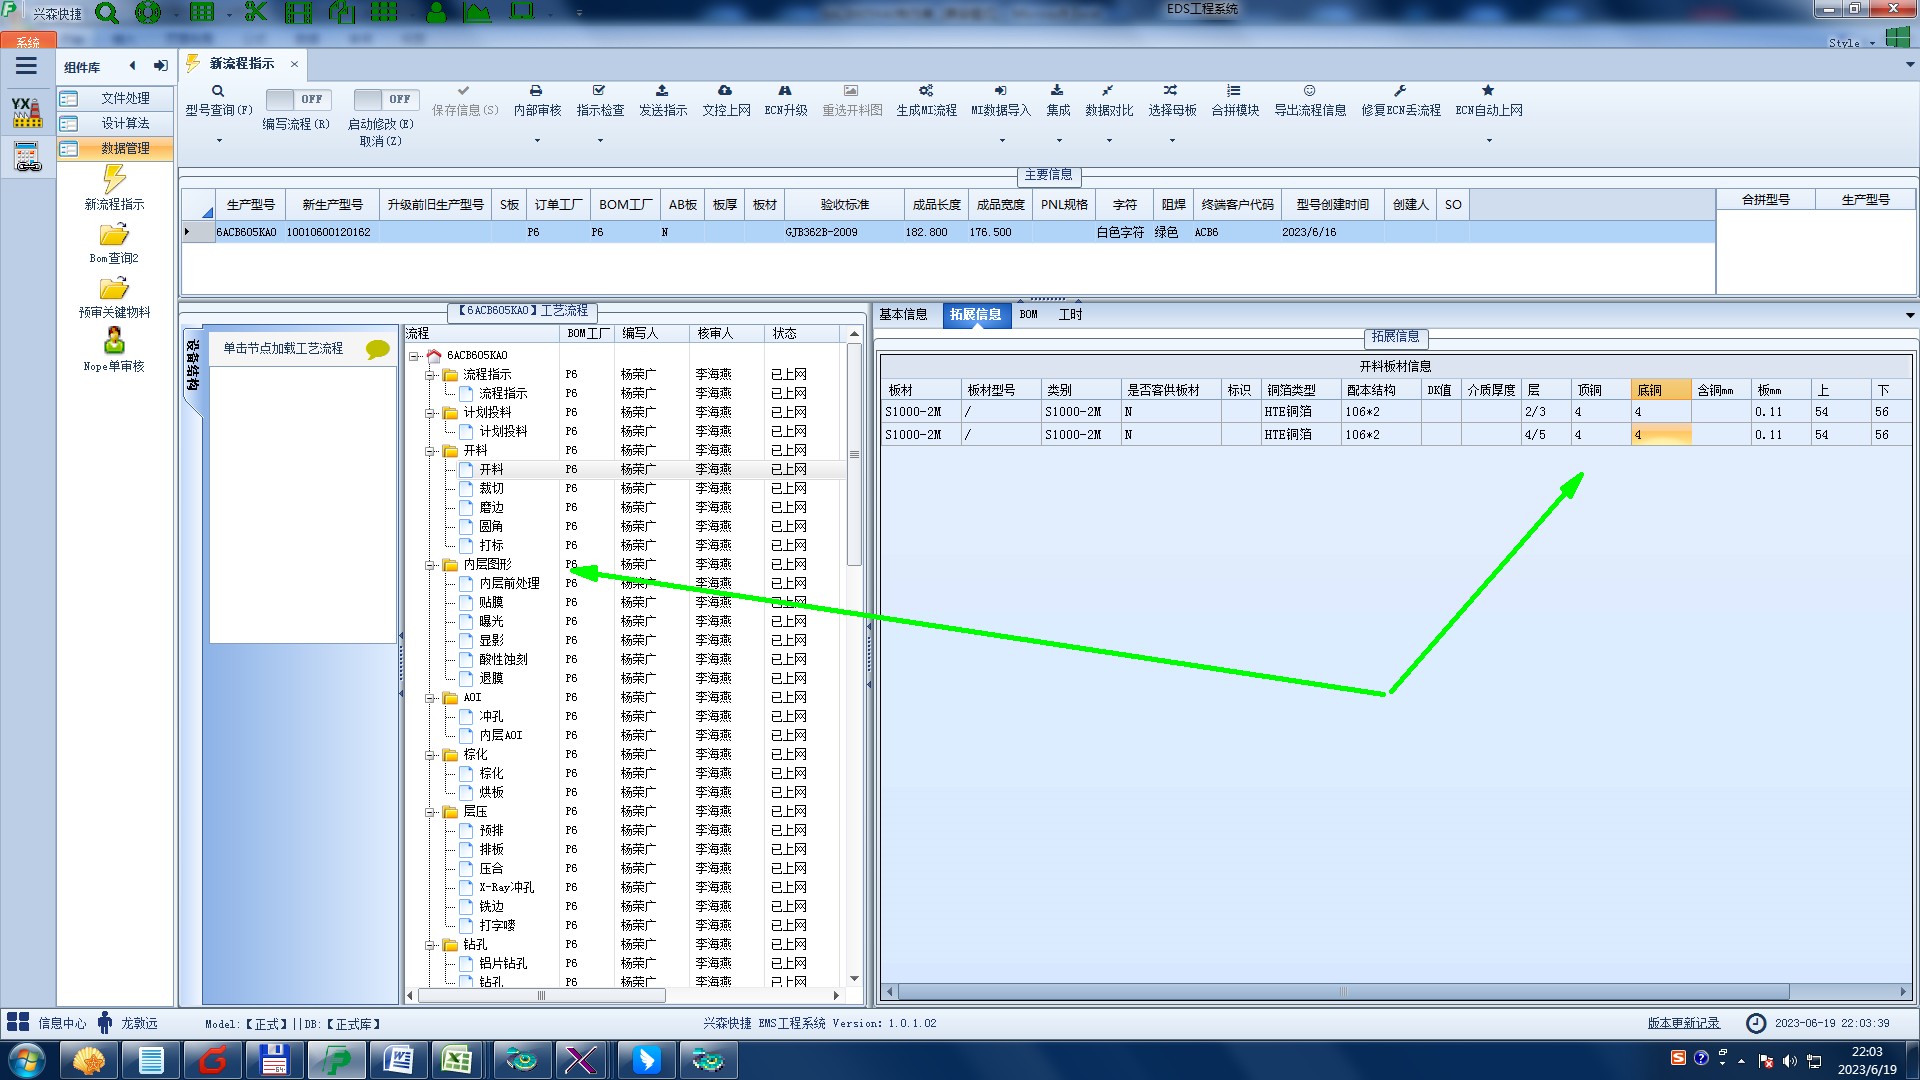1920x1080 pixels.
Task: Click the green scissors icon in title bar
Action: point(256,13)
